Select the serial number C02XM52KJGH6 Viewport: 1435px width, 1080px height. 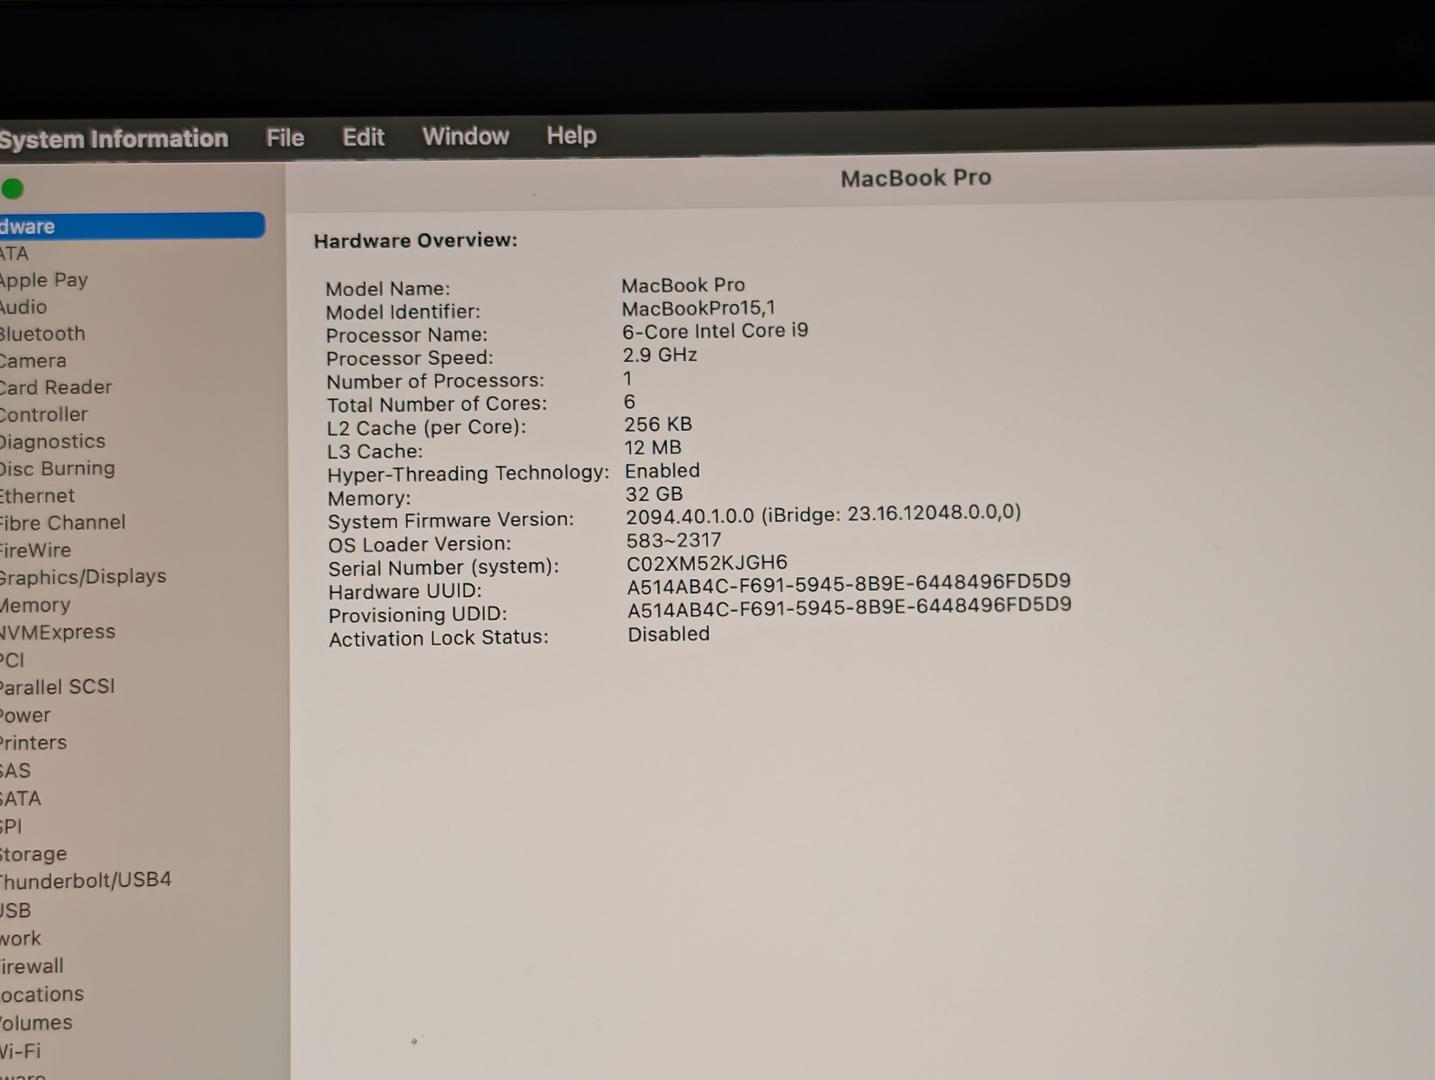coord(707,563)
